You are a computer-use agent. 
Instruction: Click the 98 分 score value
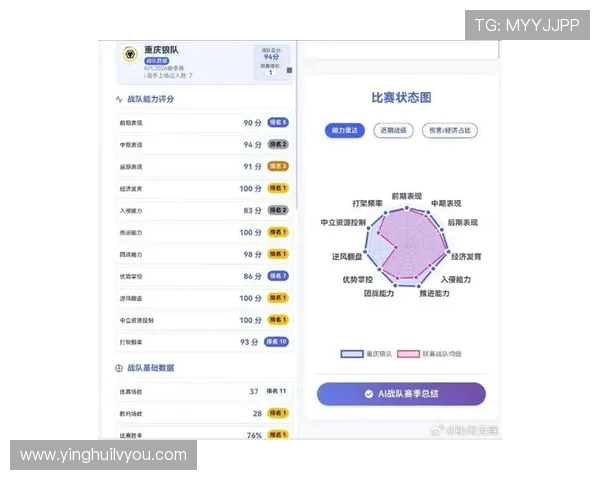click(x=253, y=254)
